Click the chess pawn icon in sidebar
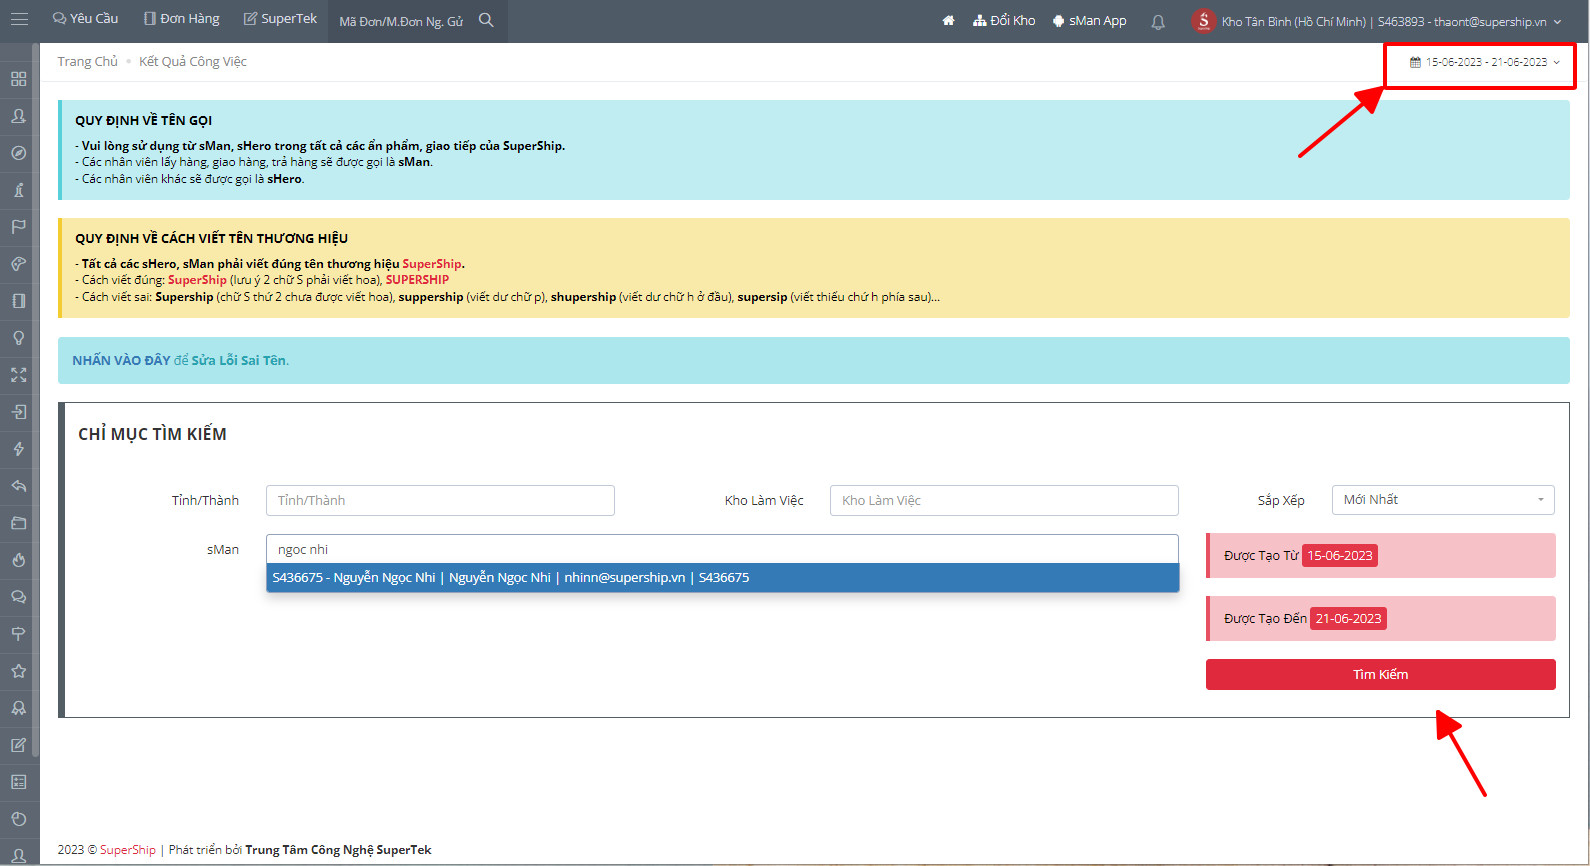Image resolution: width=1590 pixels, height=866 pixels. [x=18, y=190]
